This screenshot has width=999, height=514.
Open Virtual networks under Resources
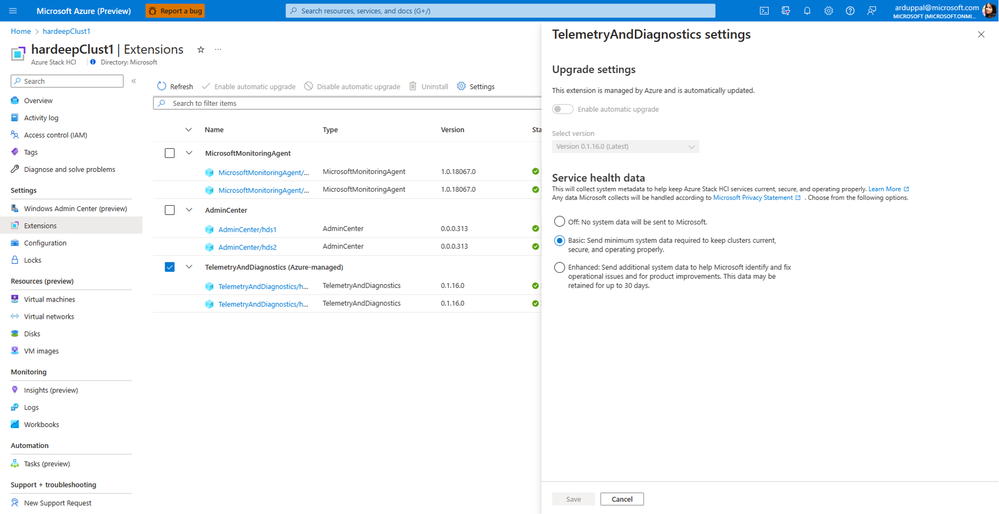(x=49, y=317)
